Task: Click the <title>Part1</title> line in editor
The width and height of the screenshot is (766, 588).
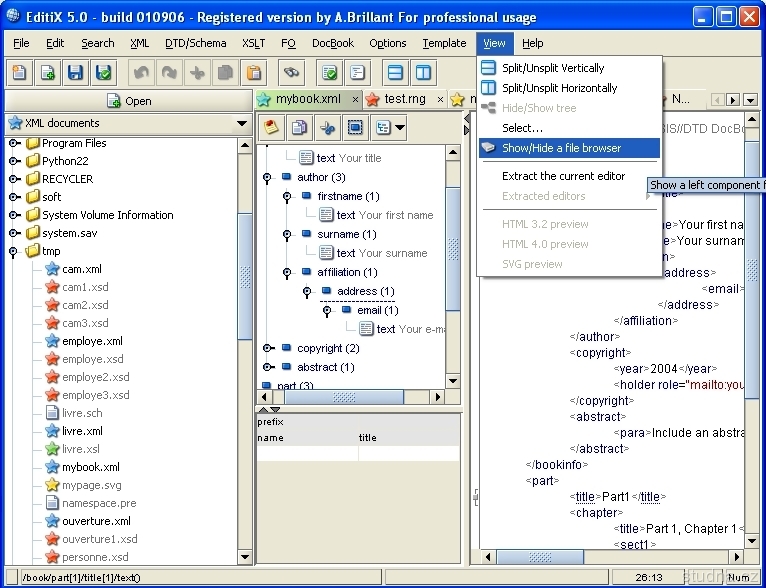Action: click(x=617, y=497)
